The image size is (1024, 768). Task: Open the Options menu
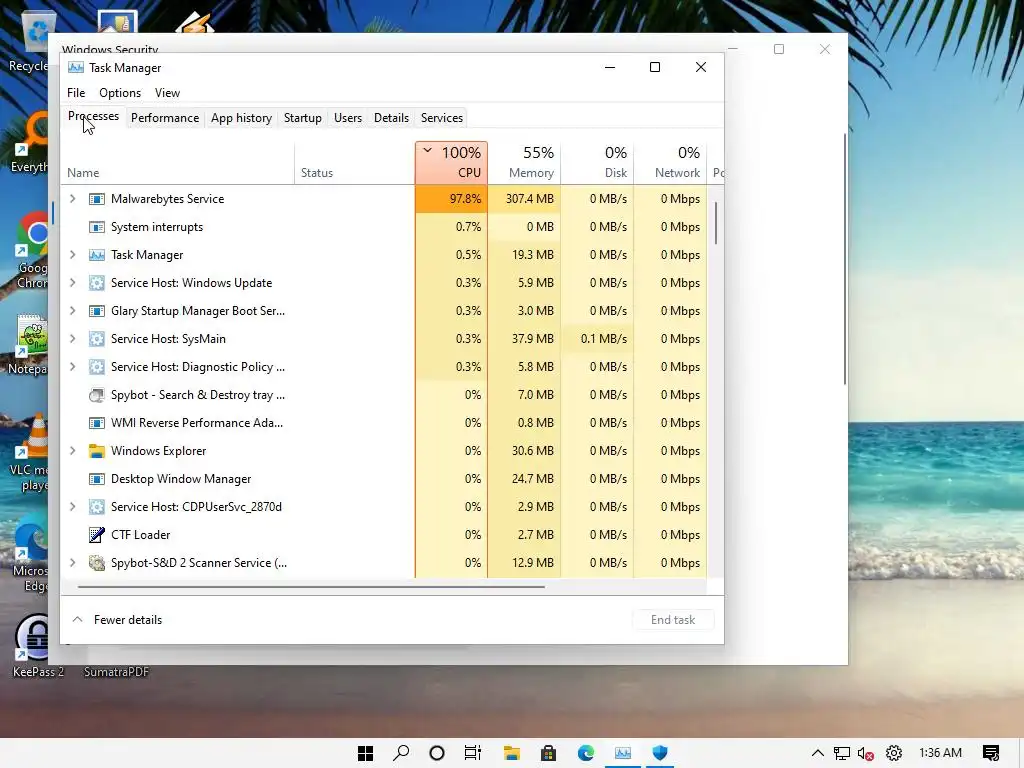pyautogui.click(x=120, y=93)
